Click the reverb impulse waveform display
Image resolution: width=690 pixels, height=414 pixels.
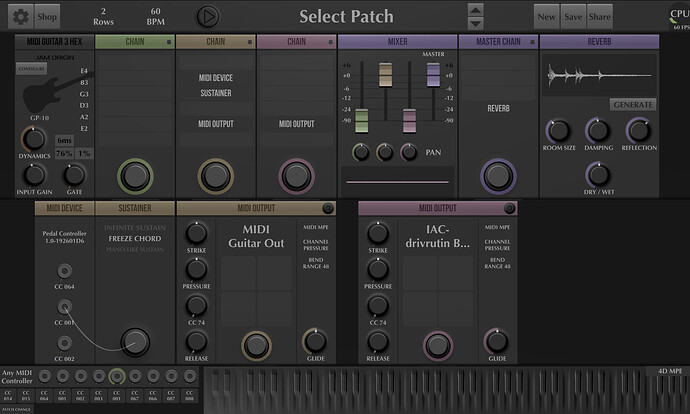(x=599, y=76)
